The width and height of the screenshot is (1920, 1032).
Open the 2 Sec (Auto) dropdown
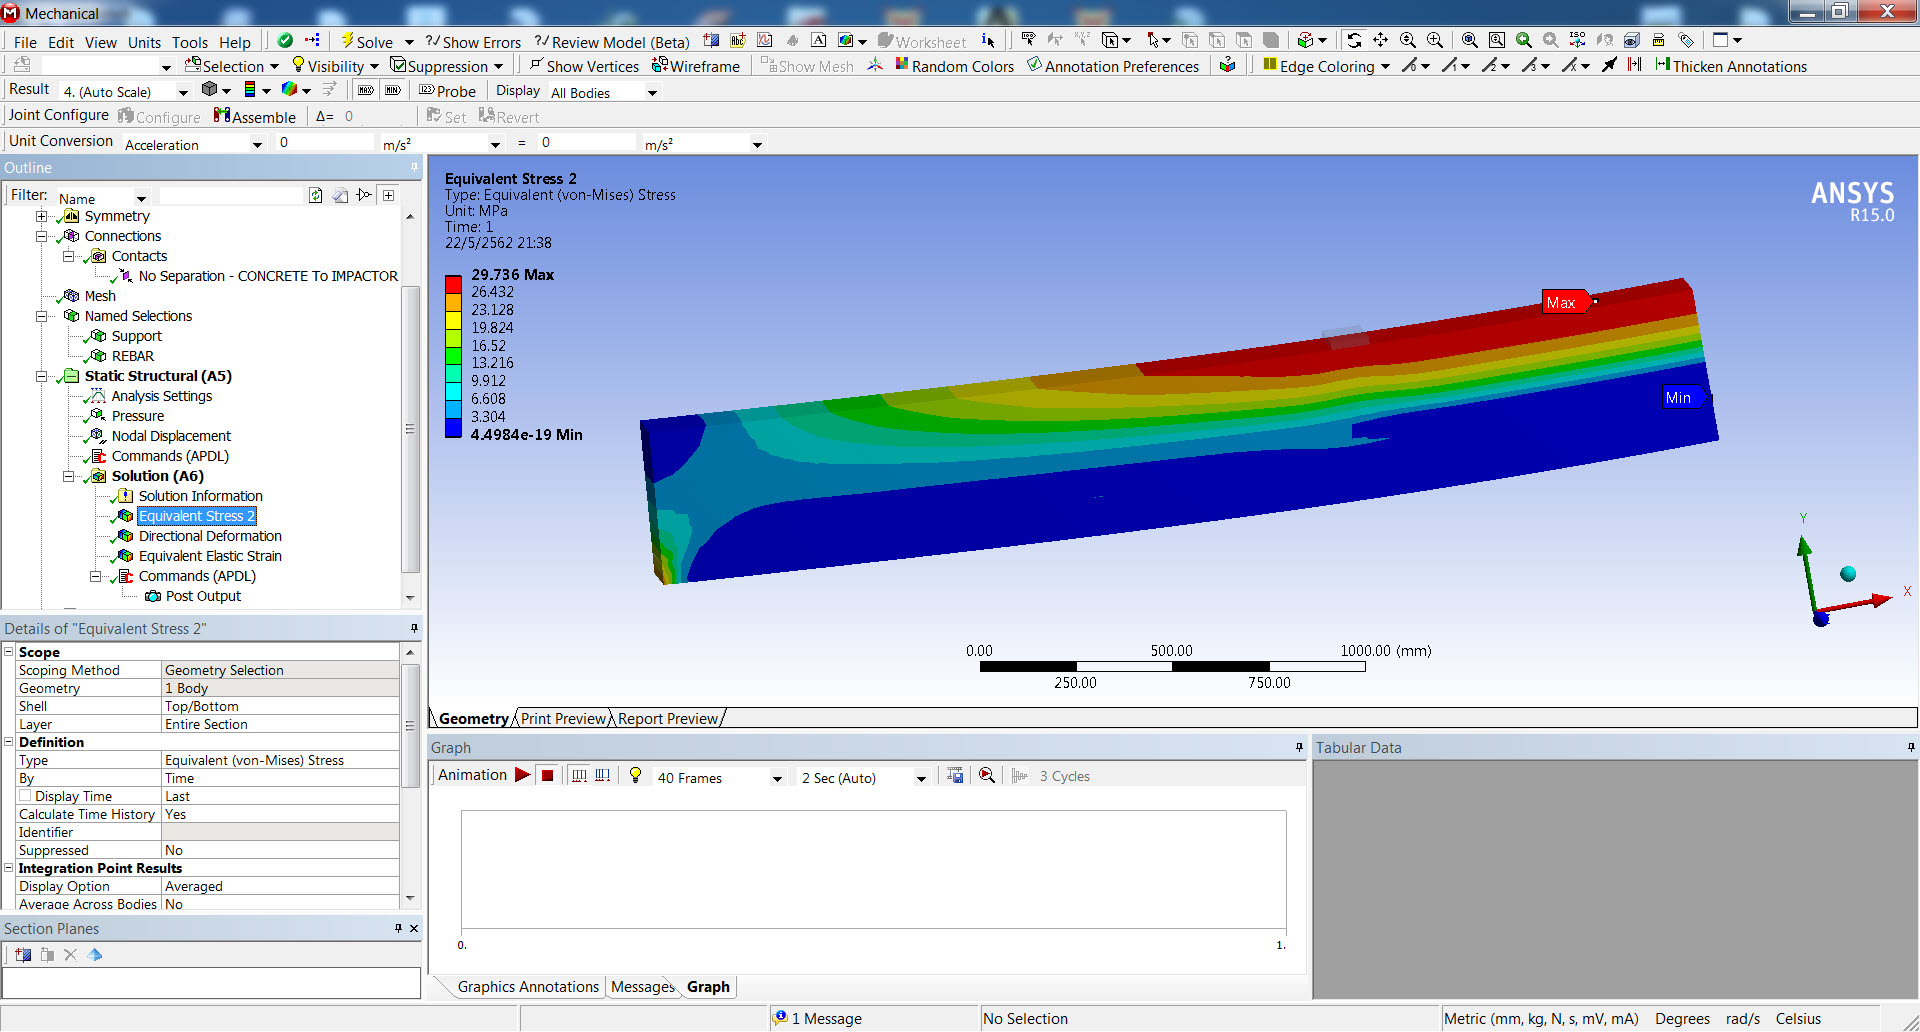point(920,778)
